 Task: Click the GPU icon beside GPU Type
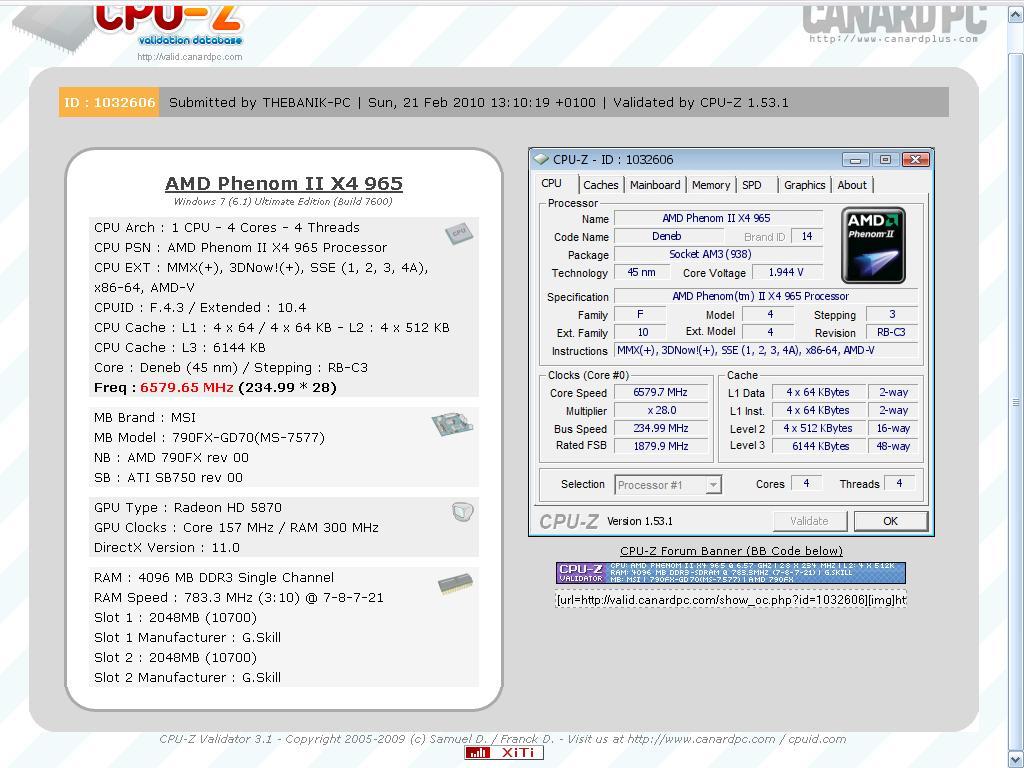(462, 511)
